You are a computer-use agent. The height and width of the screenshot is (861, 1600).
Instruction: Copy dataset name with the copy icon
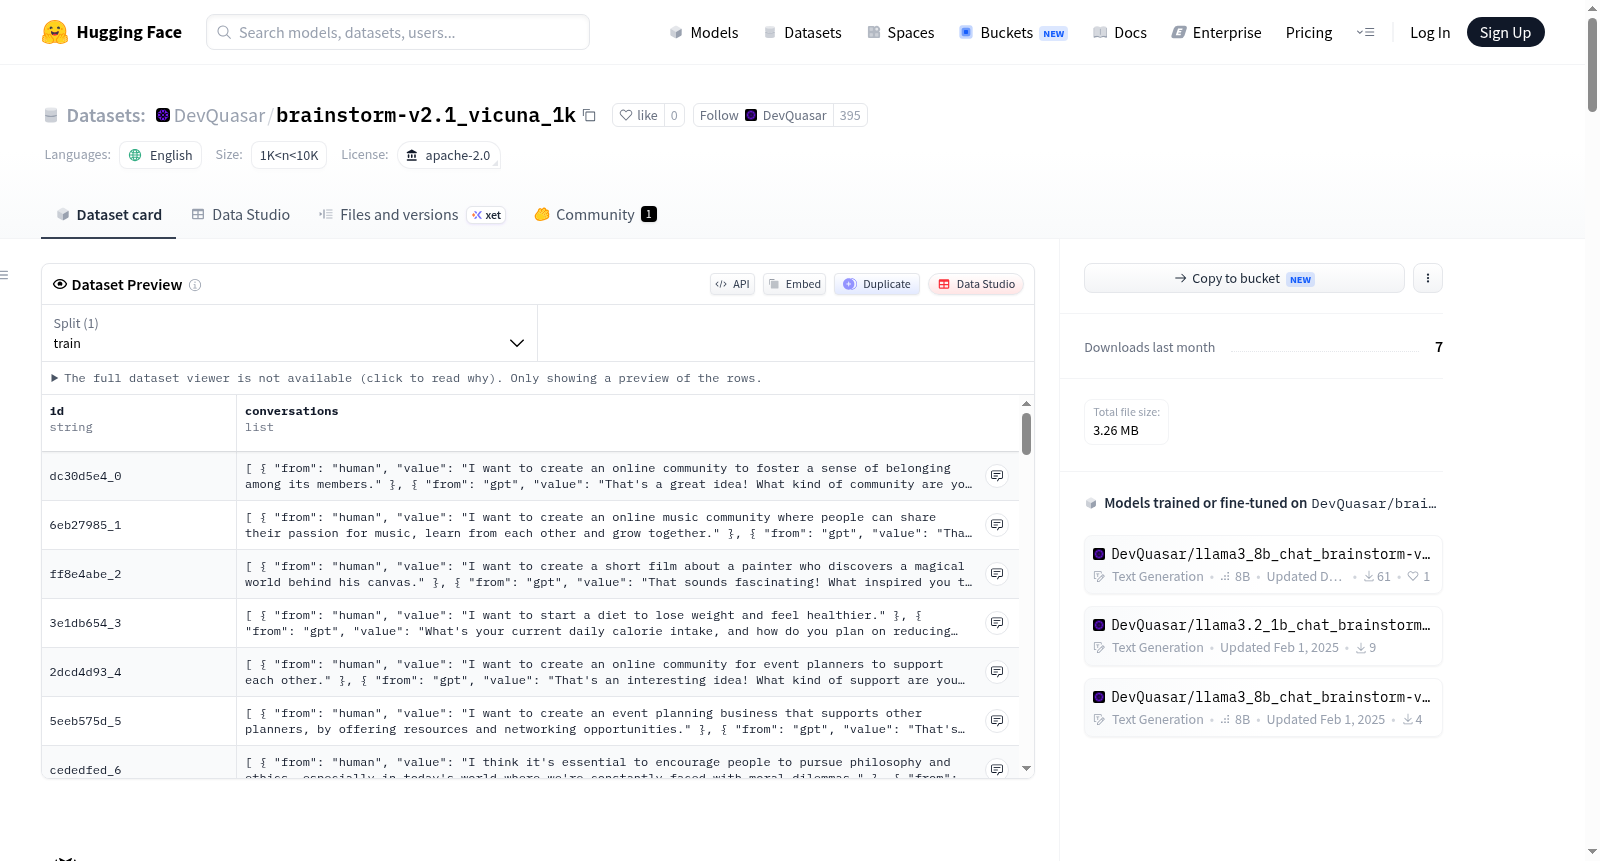(590, 115)
